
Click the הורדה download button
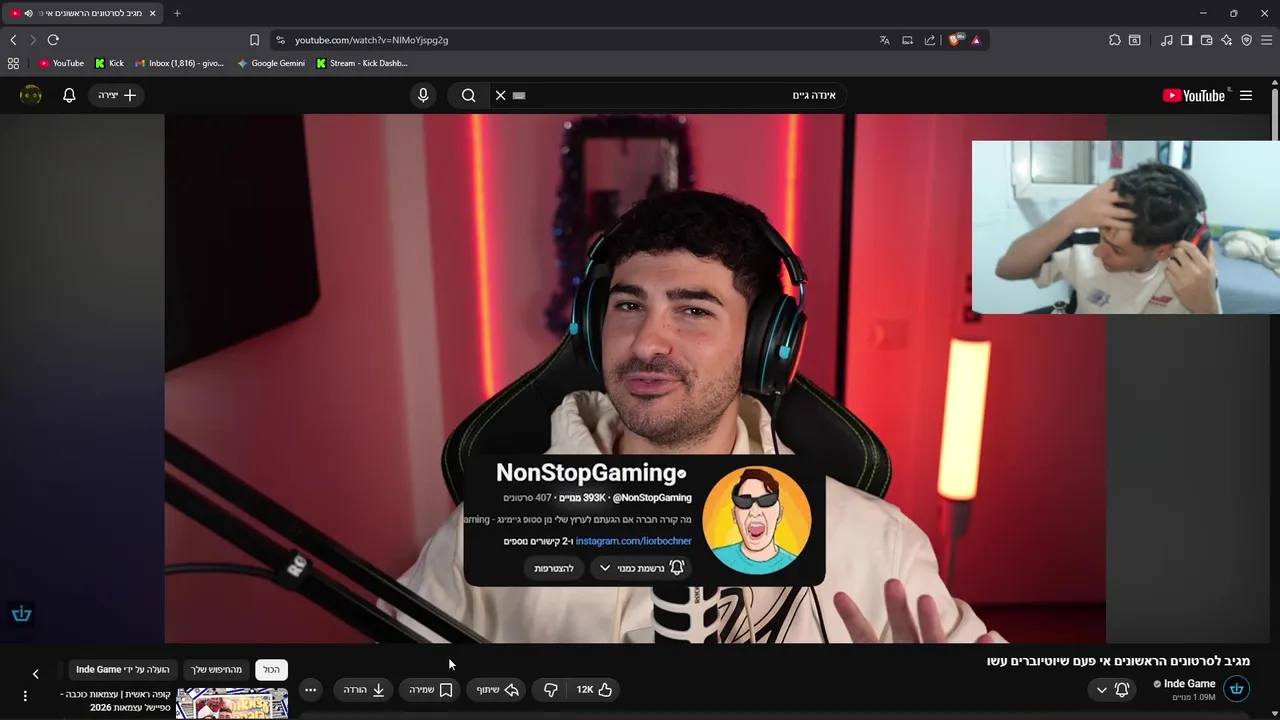pos(364,690)
